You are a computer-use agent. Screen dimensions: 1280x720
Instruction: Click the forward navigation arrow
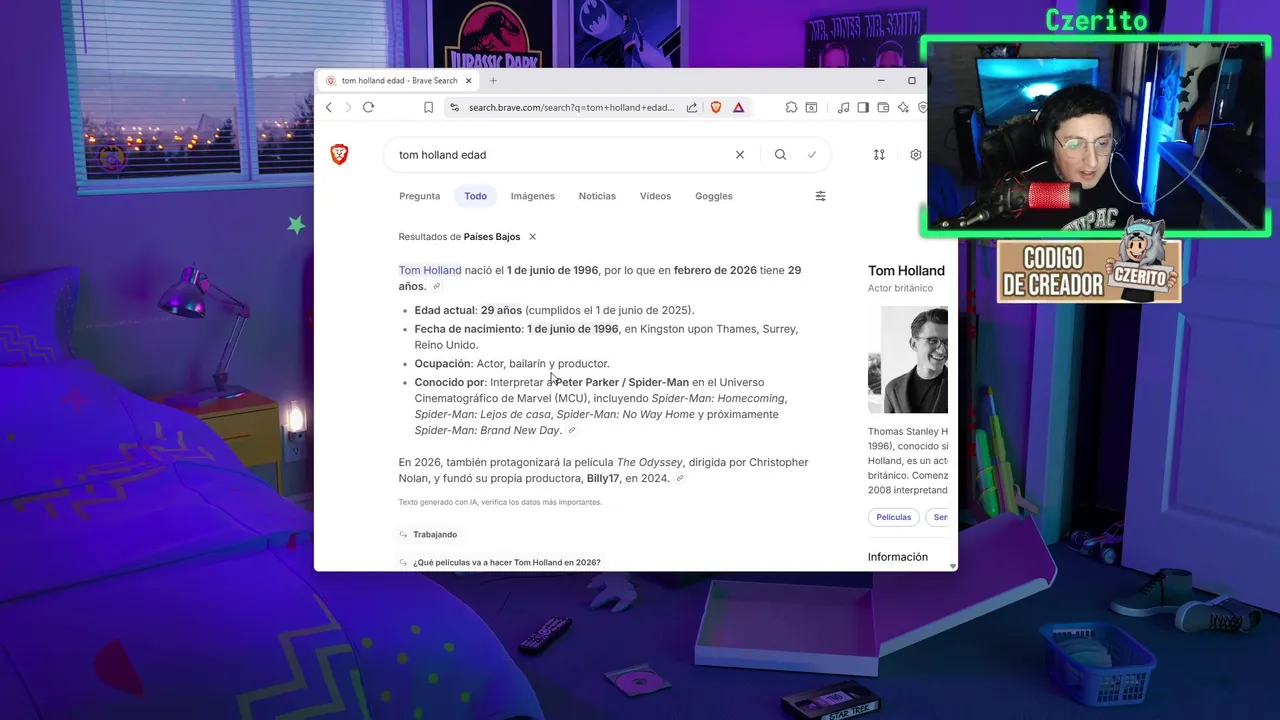pyautogui.click(x=348, y=107)
